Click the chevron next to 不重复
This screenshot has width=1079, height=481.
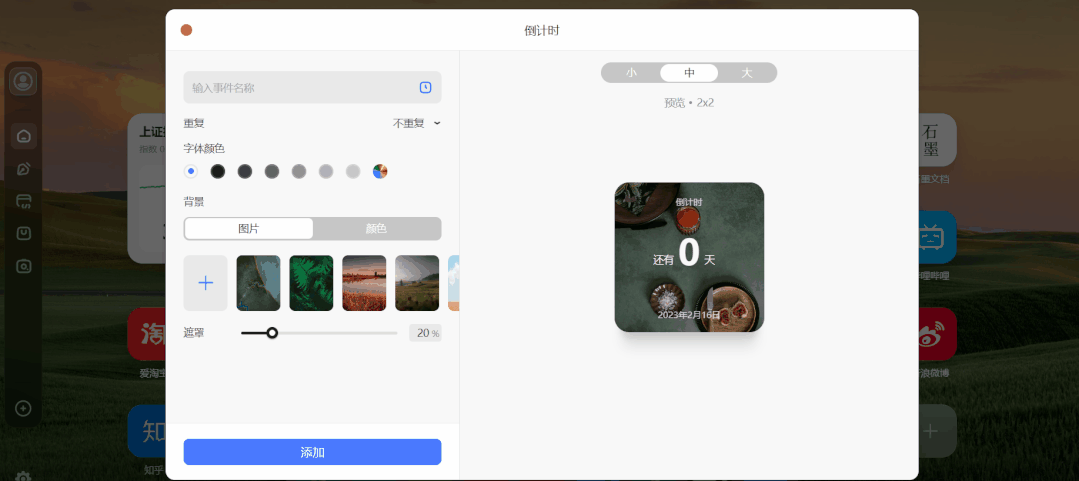point(437,124)
